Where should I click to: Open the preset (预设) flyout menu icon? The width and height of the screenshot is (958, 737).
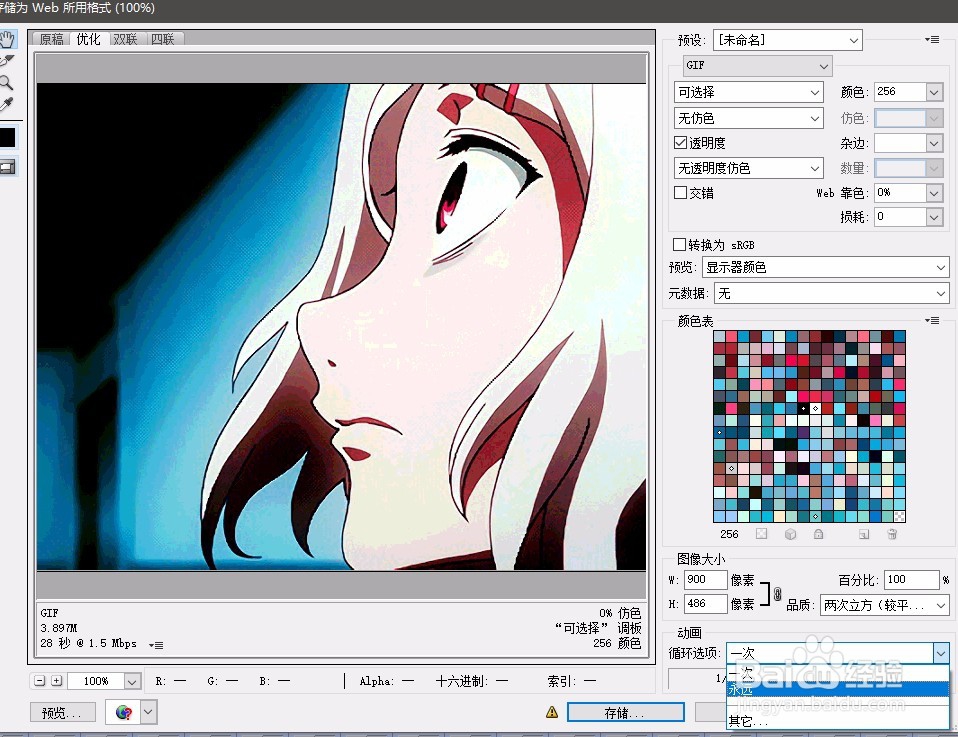click(932, 40)
